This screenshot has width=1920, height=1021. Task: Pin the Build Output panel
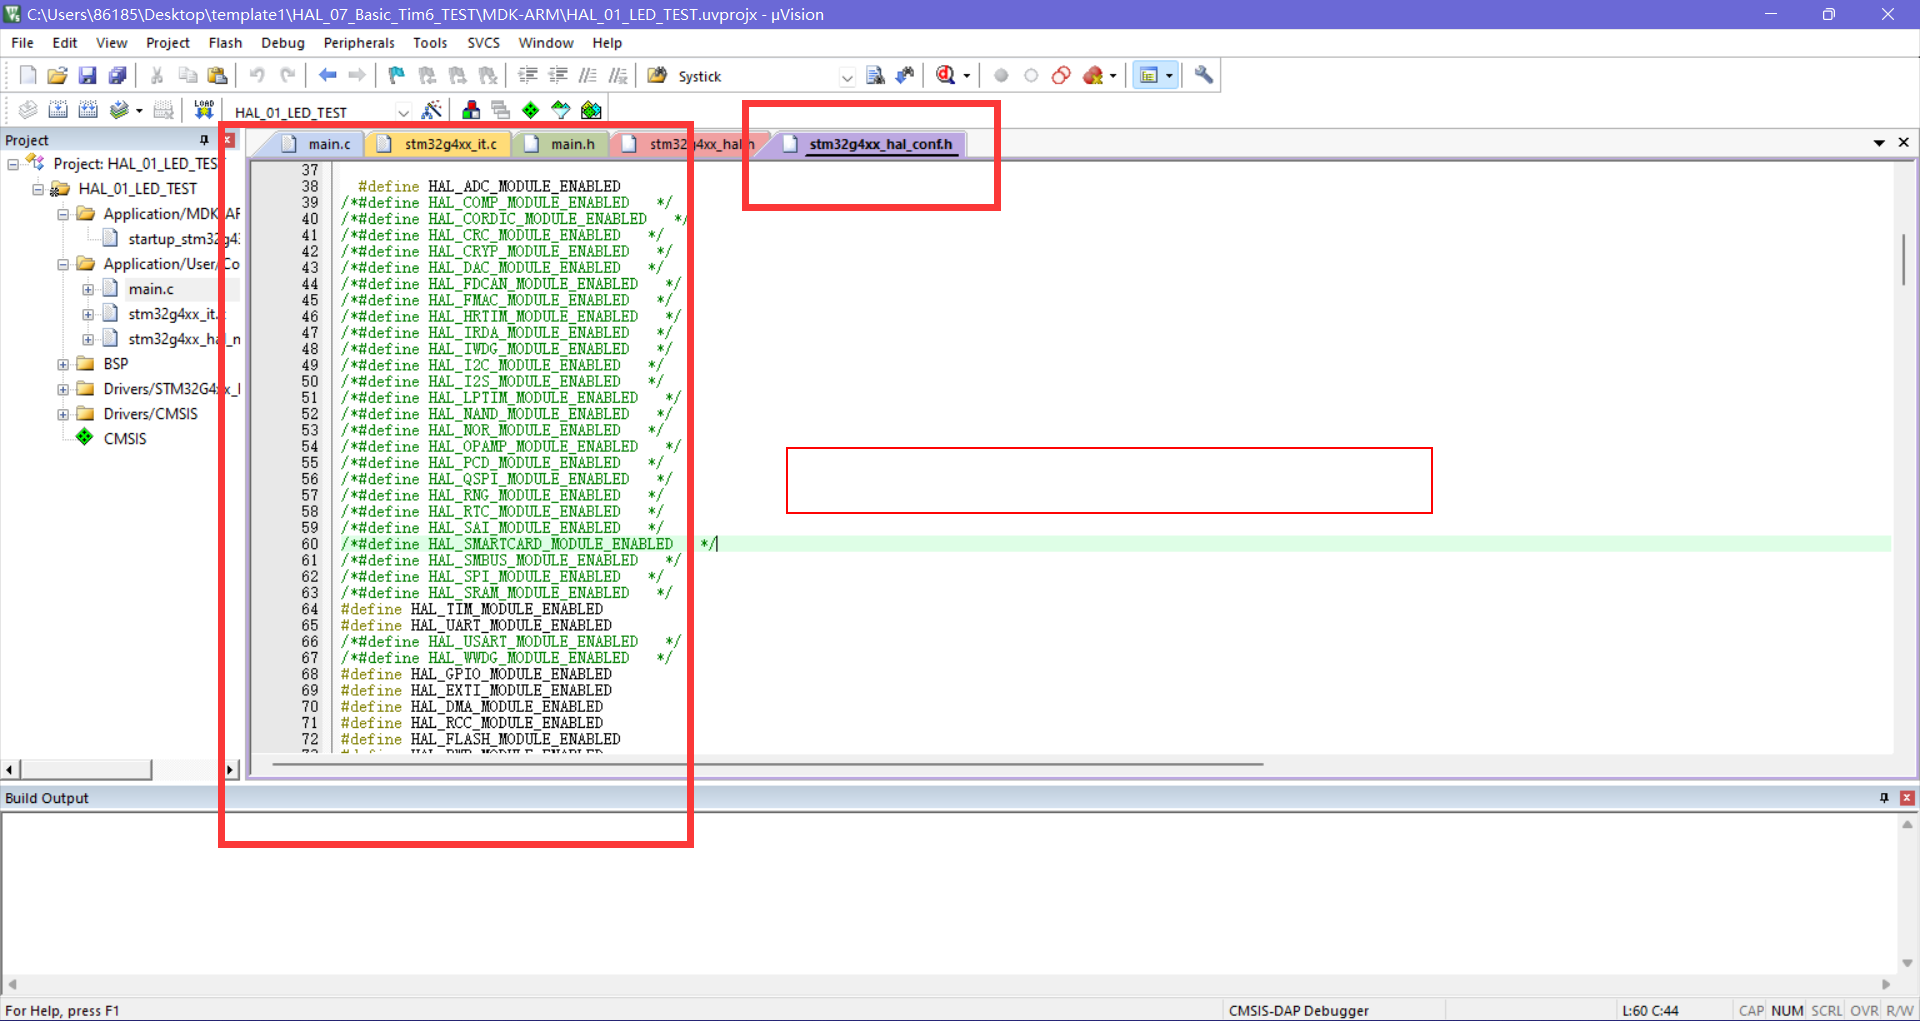[x=1884, y=798]
